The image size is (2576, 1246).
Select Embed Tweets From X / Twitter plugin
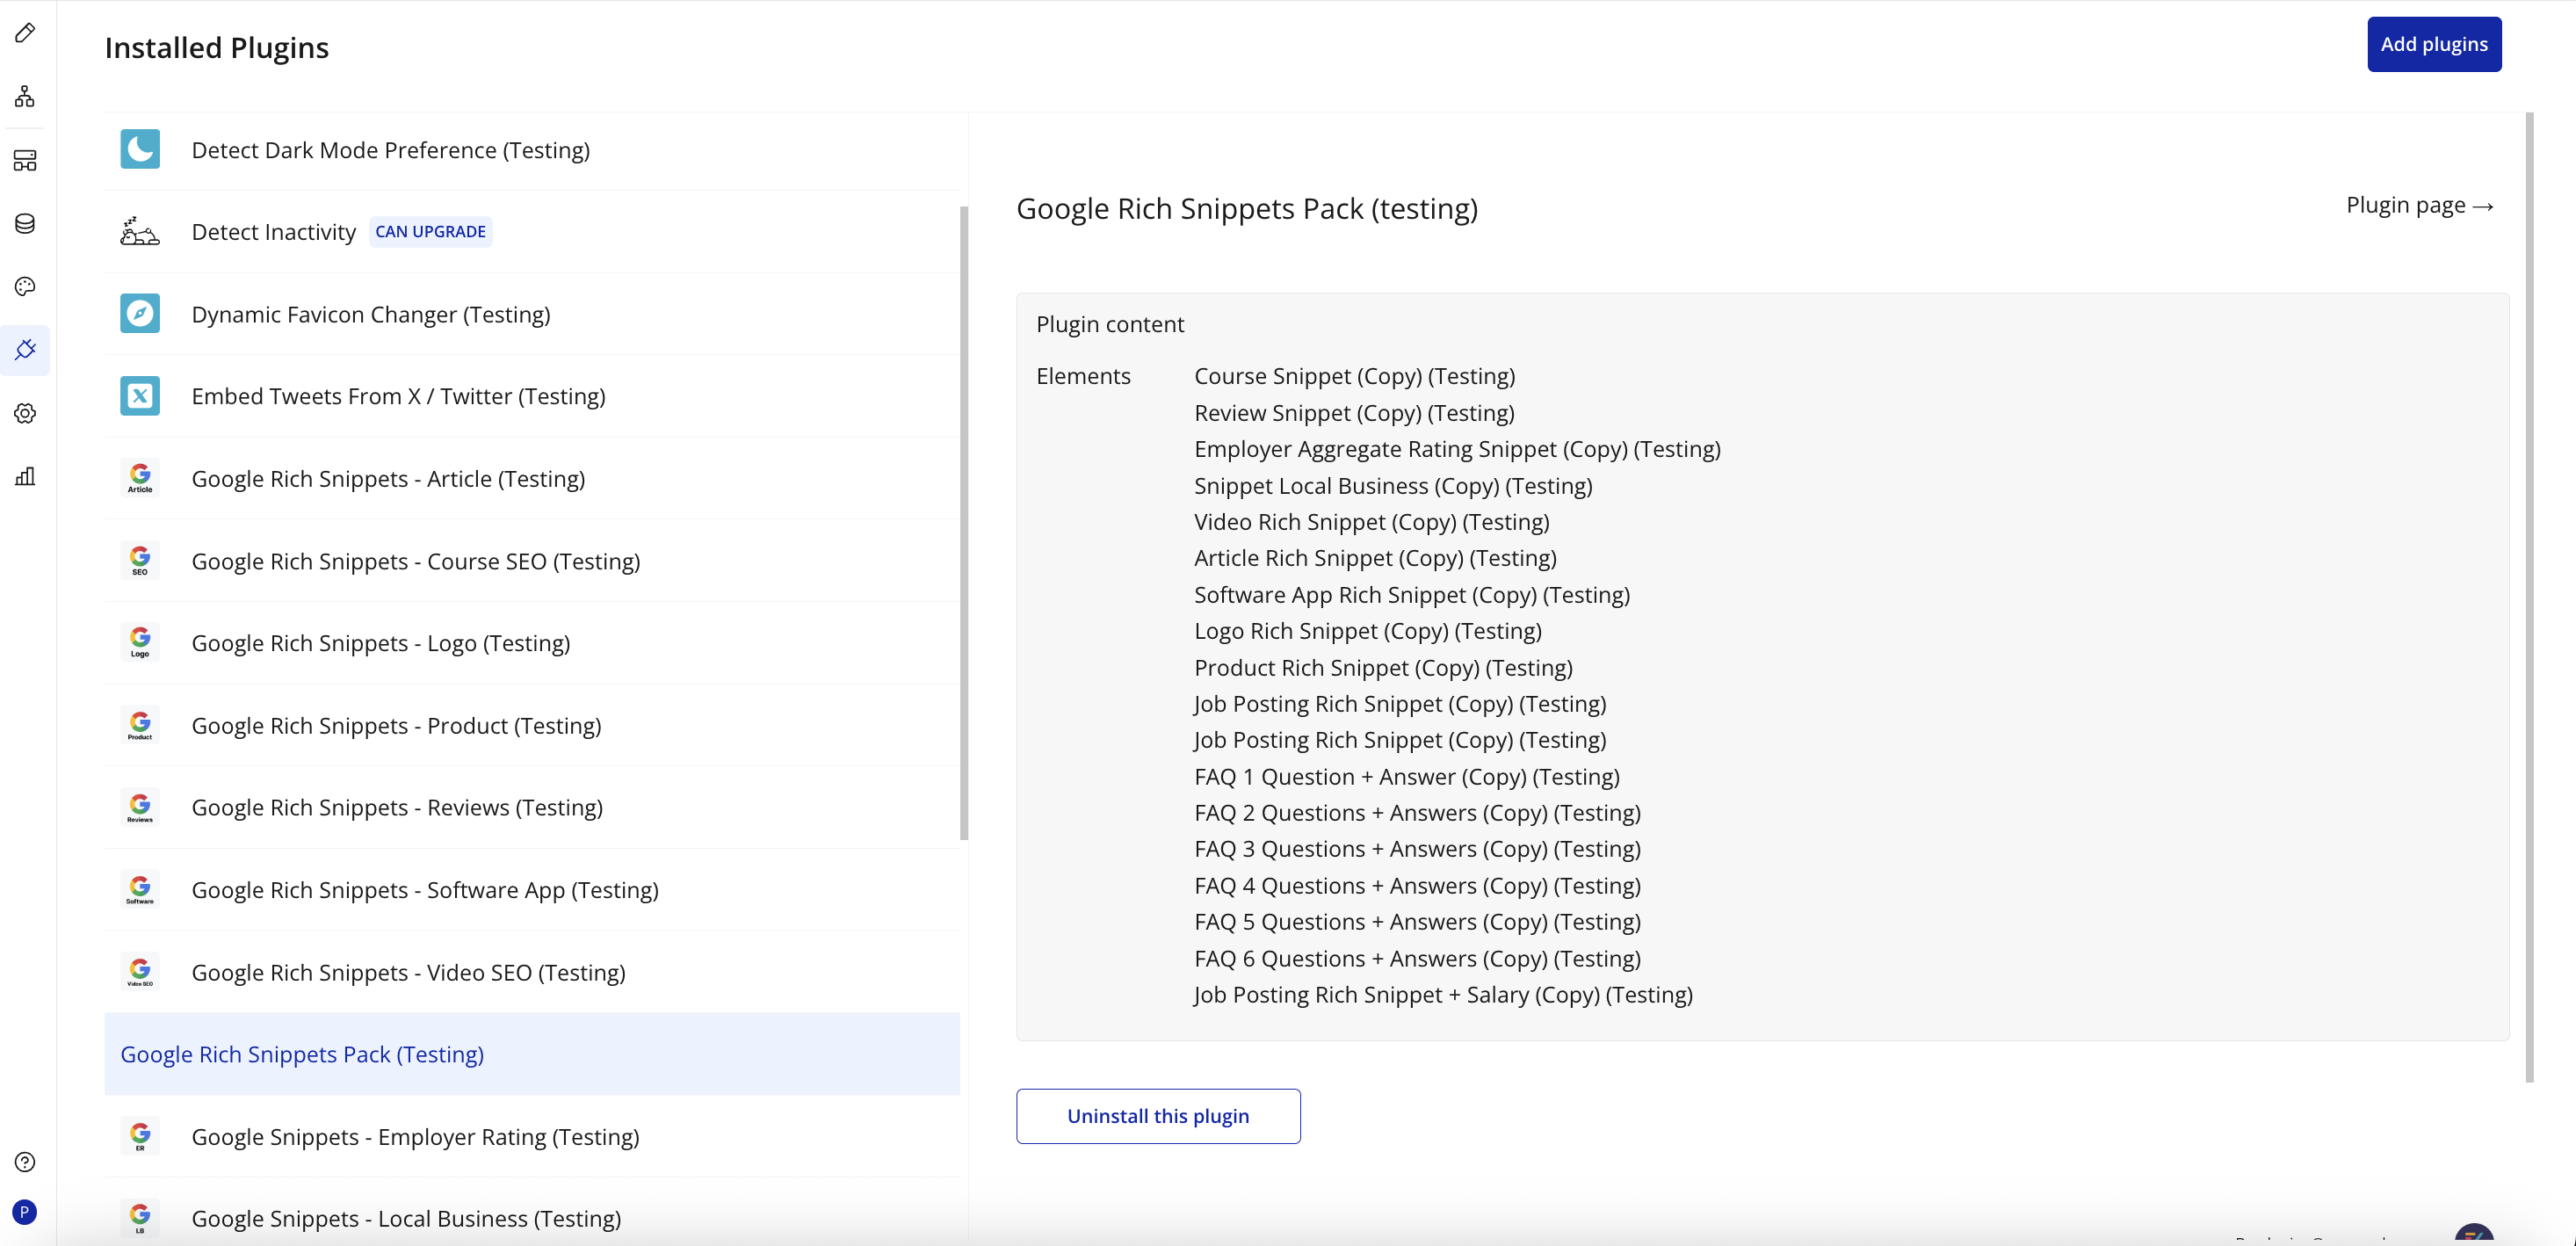tap(398, 397)
